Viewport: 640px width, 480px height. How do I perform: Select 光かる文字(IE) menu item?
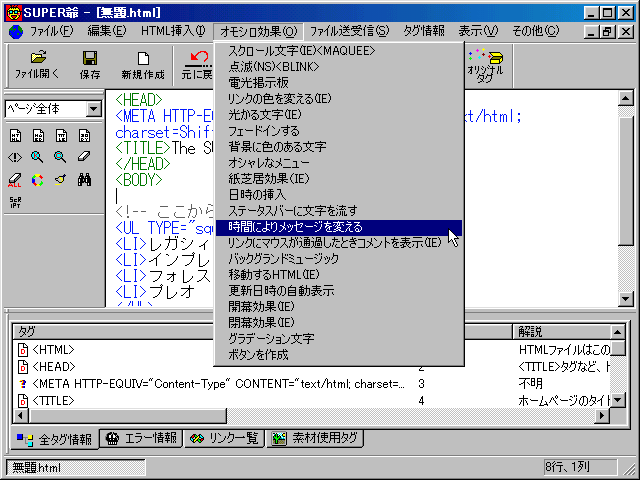point(339,115)
